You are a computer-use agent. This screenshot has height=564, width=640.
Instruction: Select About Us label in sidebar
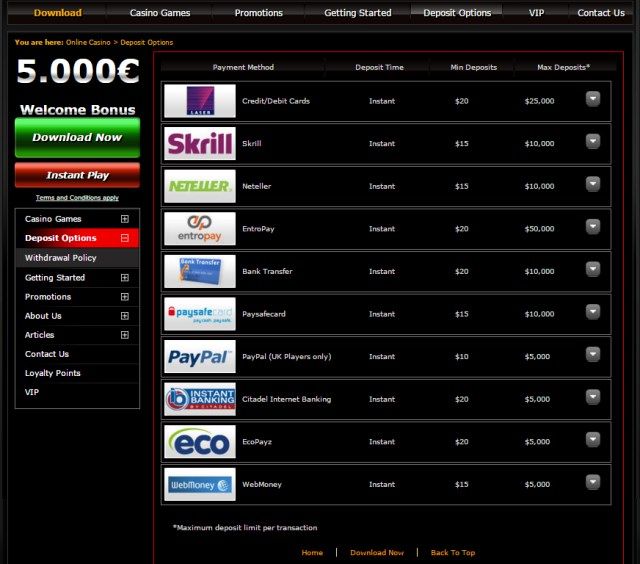pyautogui.click(x=43, y=316)
